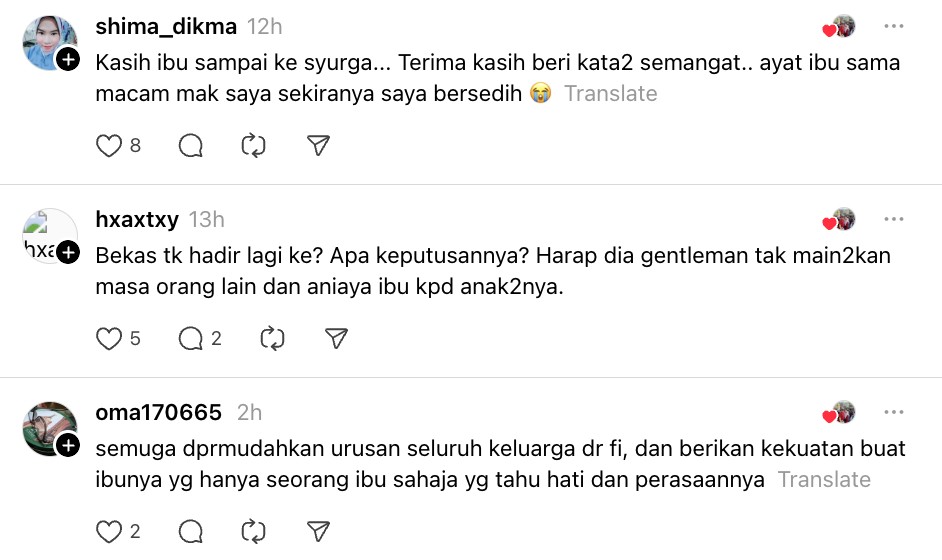Like shima_dikma's comment with heart icon
This screenshot has width=942, height=560.
pos(108,146)
